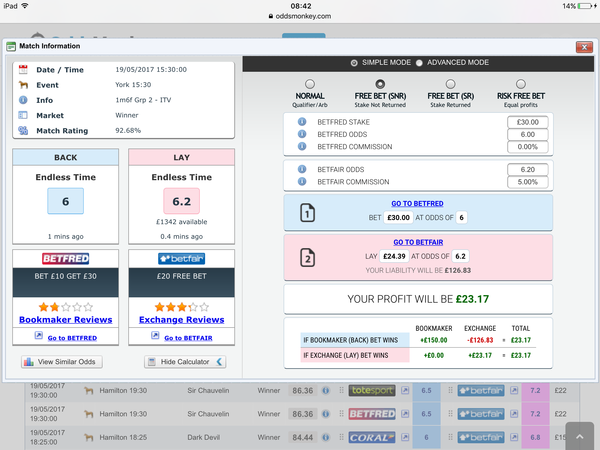The image size is (600, 450).
Task: Follow the Go to BETFAIR link
Action: point(188,338)
